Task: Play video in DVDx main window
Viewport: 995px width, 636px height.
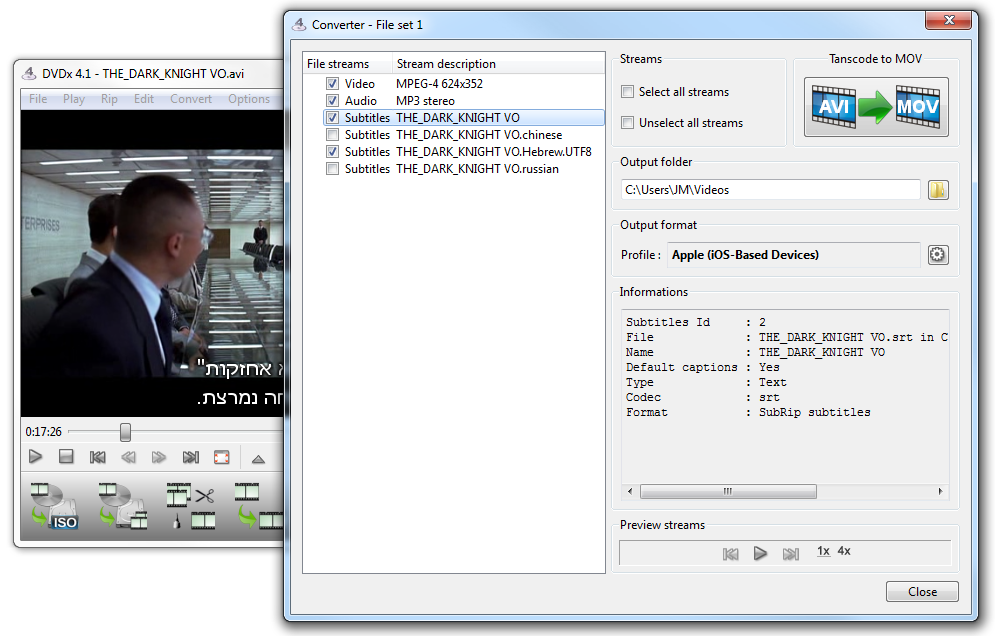Action: point(36,457)
